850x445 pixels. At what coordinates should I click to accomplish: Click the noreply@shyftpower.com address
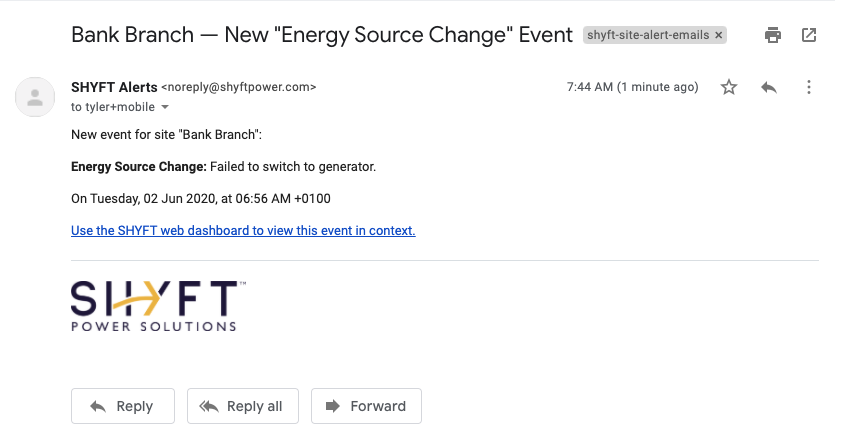pyautogui.click(x=239, y=87)
